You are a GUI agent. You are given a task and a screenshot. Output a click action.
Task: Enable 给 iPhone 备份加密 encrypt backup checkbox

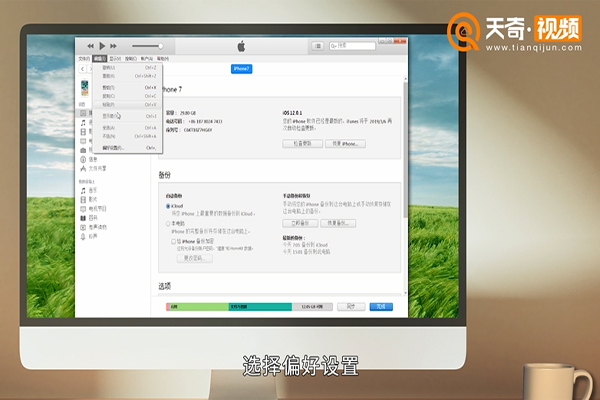tap(173, 242)
